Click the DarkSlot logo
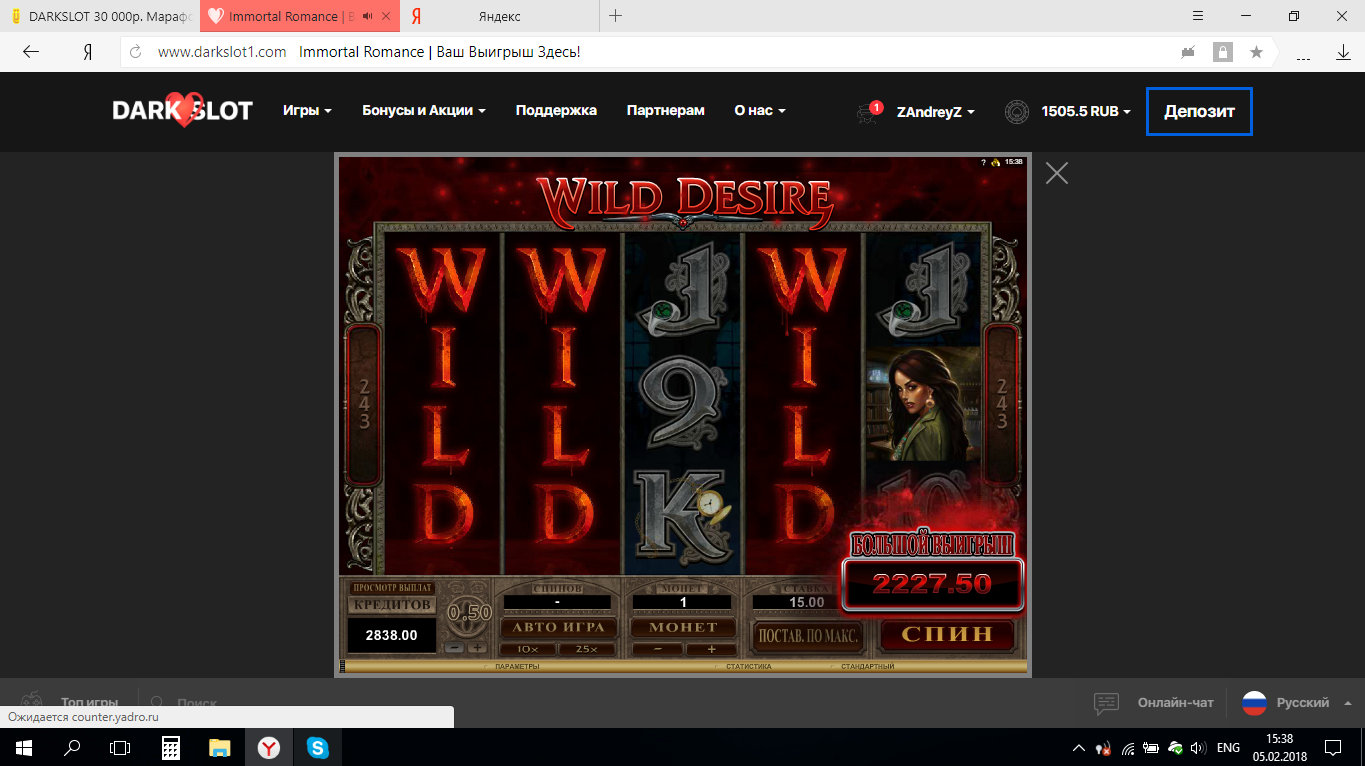This screenshot has width=1365, height=766. (x=182, y=111)
